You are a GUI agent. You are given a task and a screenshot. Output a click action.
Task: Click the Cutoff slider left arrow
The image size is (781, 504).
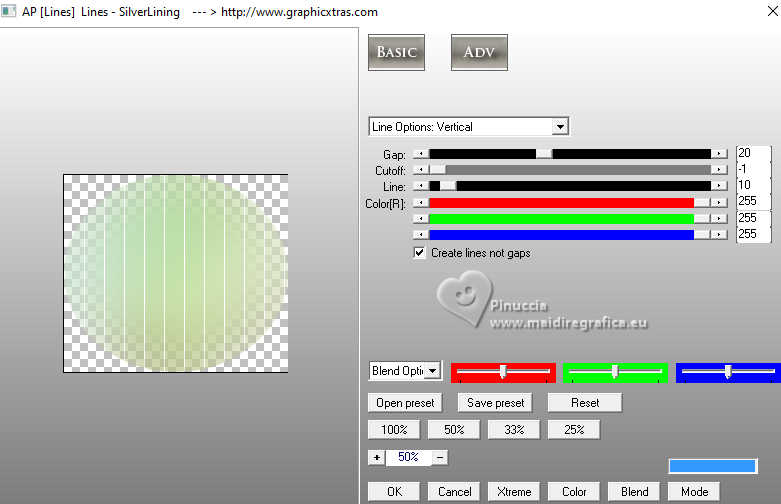tap(421, 170)
